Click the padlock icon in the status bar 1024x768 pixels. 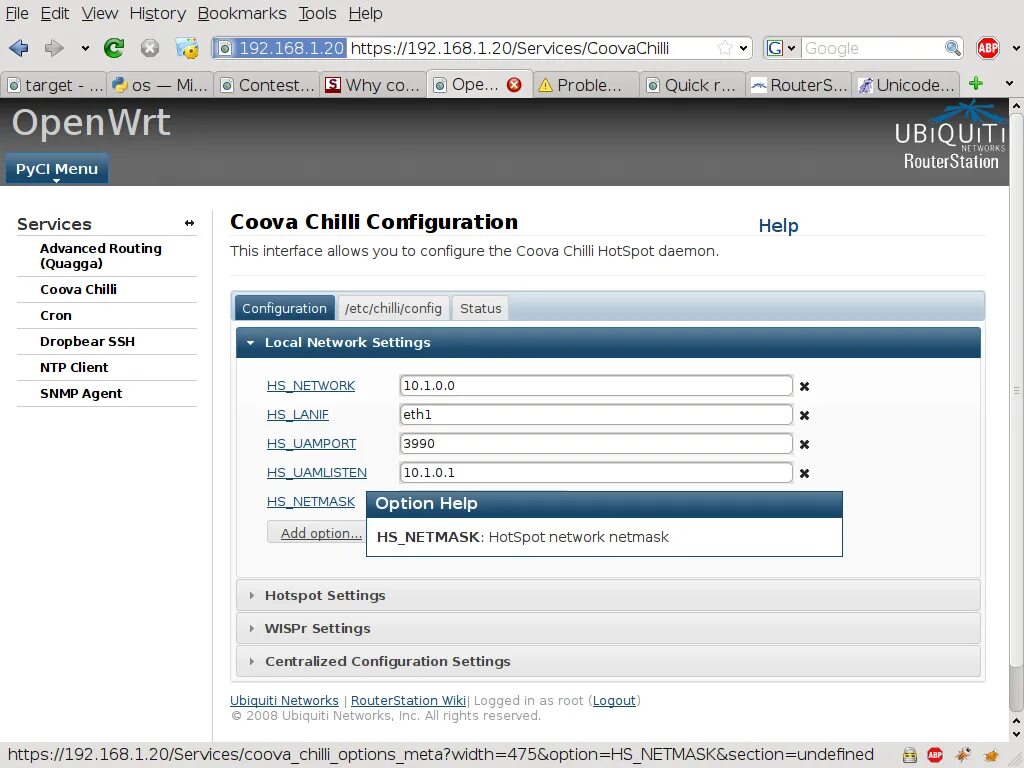pyautogui.click(x=909, y=755)
